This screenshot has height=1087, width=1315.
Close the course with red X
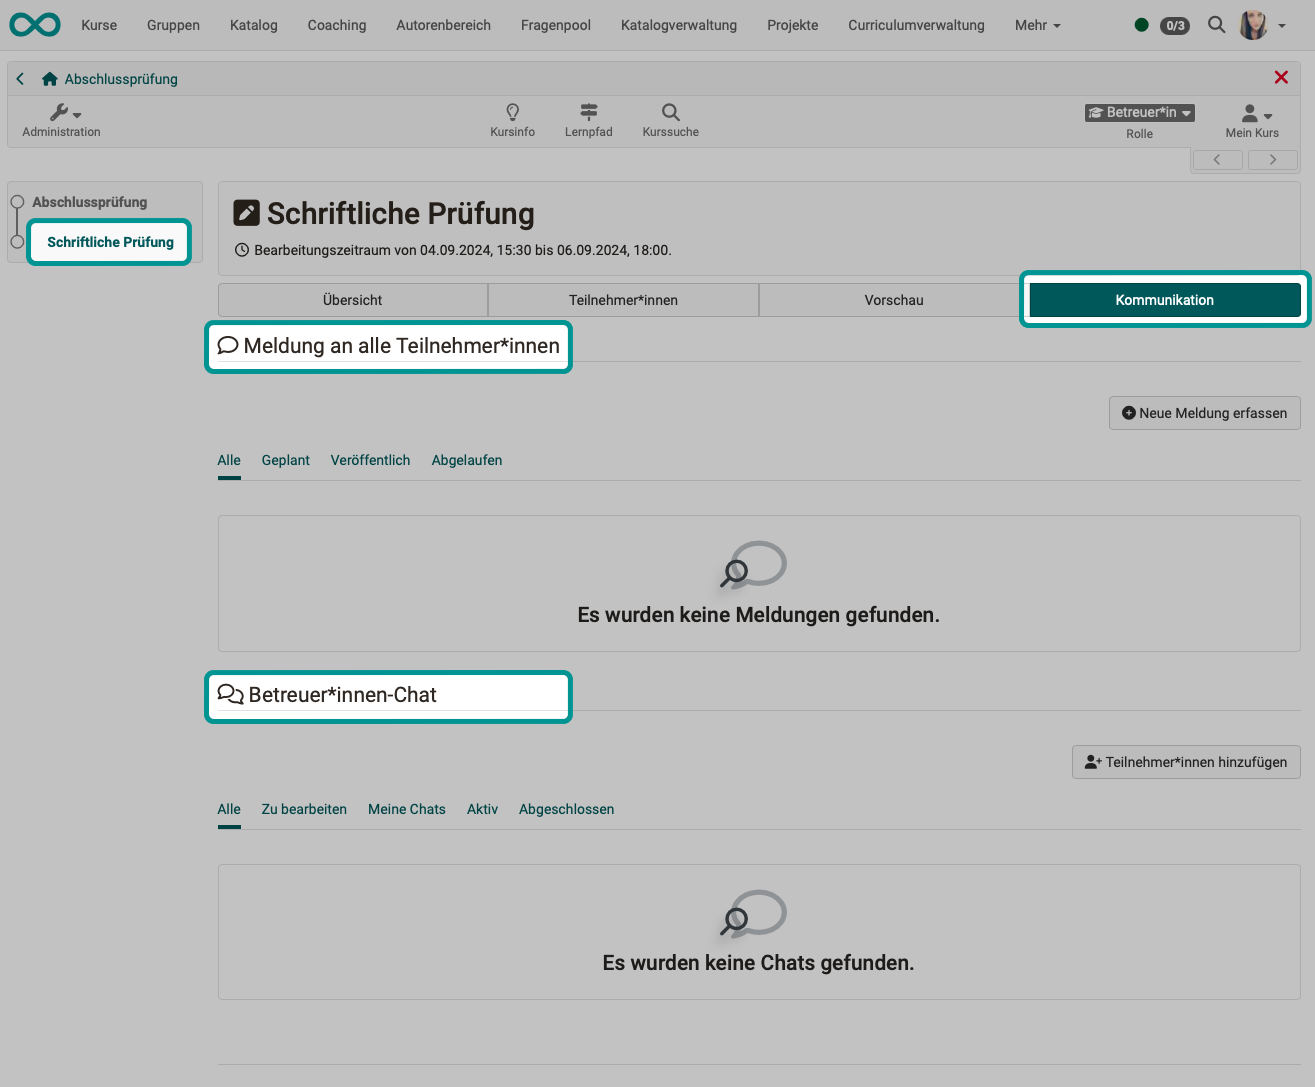[1280, 78]
